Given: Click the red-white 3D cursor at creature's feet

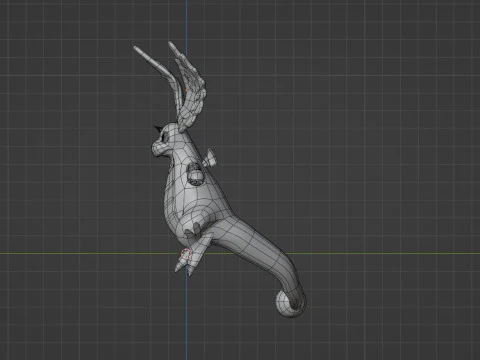Looking at the screenshot, I should pos(186,254).
